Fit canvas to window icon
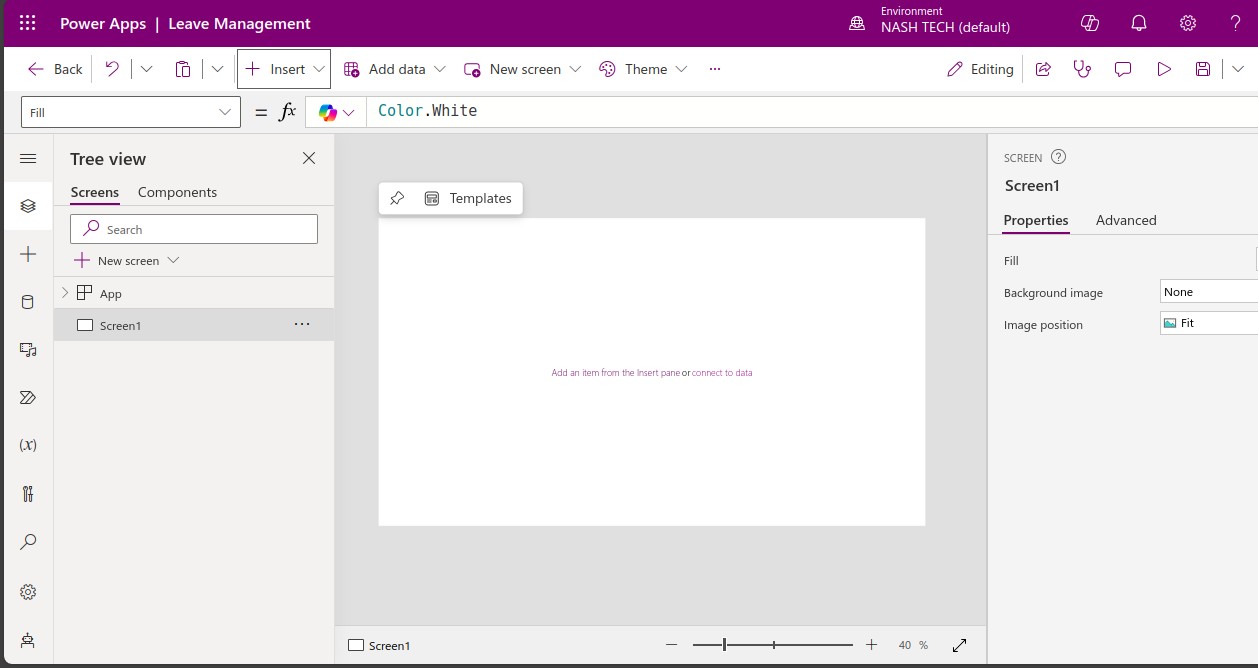The width and height of the screenshot is (1258, 668). coord(959,645)
